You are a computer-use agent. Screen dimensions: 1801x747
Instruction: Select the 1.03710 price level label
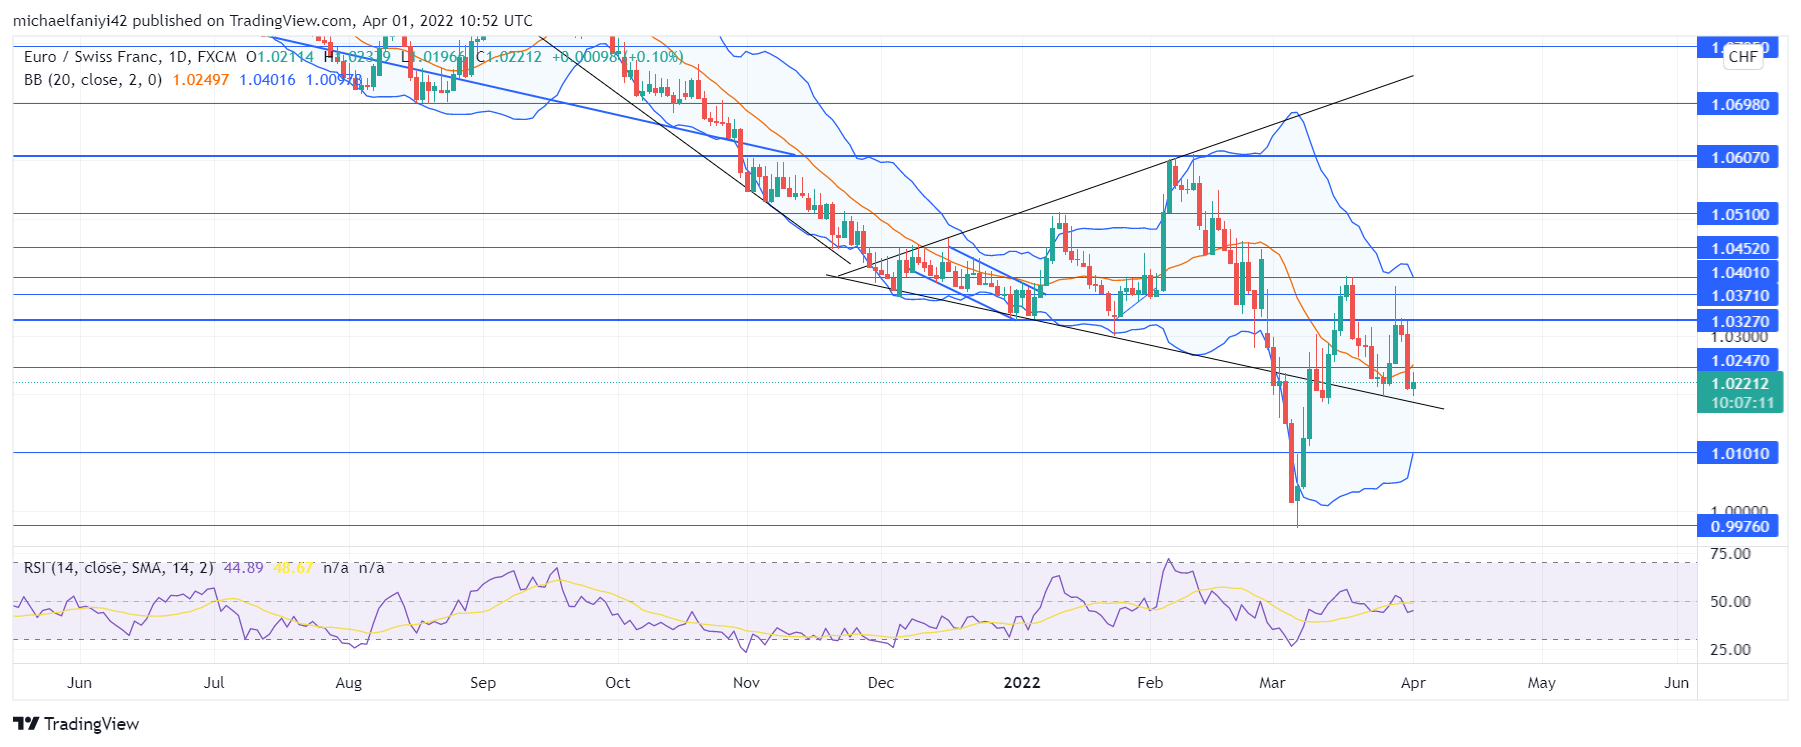coord(1738,296)
